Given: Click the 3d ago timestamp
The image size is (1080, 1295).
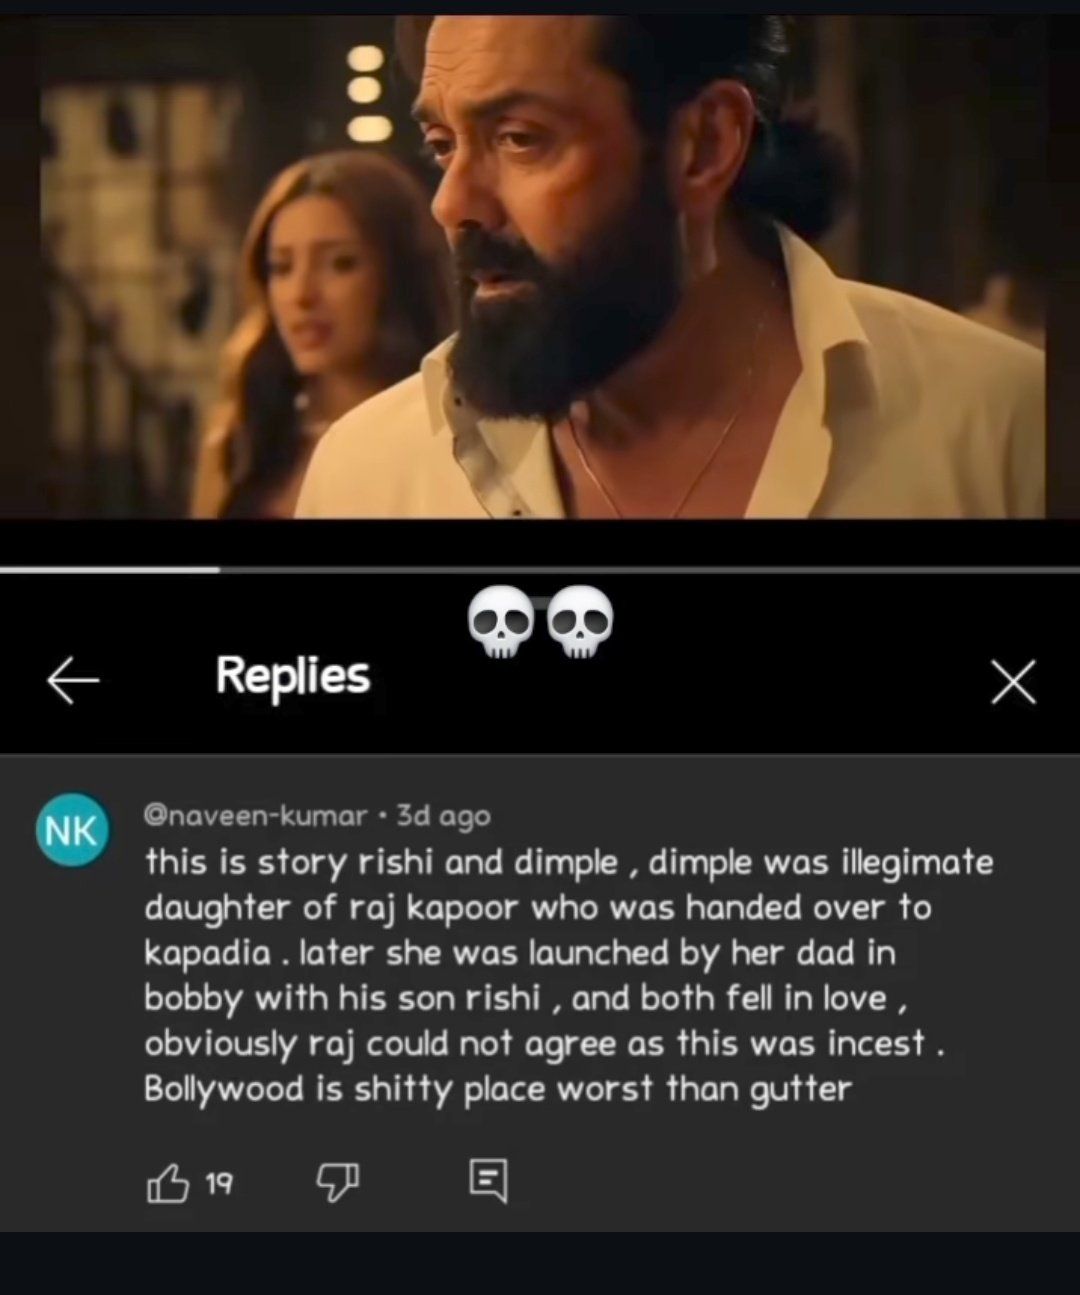Looking at the screenshot, I should click(x=443, y=816).
